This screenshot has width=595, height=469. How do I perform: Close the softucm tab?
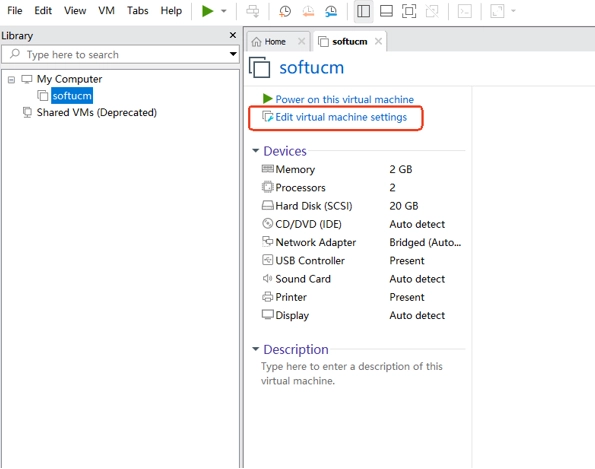click(378, 41)
